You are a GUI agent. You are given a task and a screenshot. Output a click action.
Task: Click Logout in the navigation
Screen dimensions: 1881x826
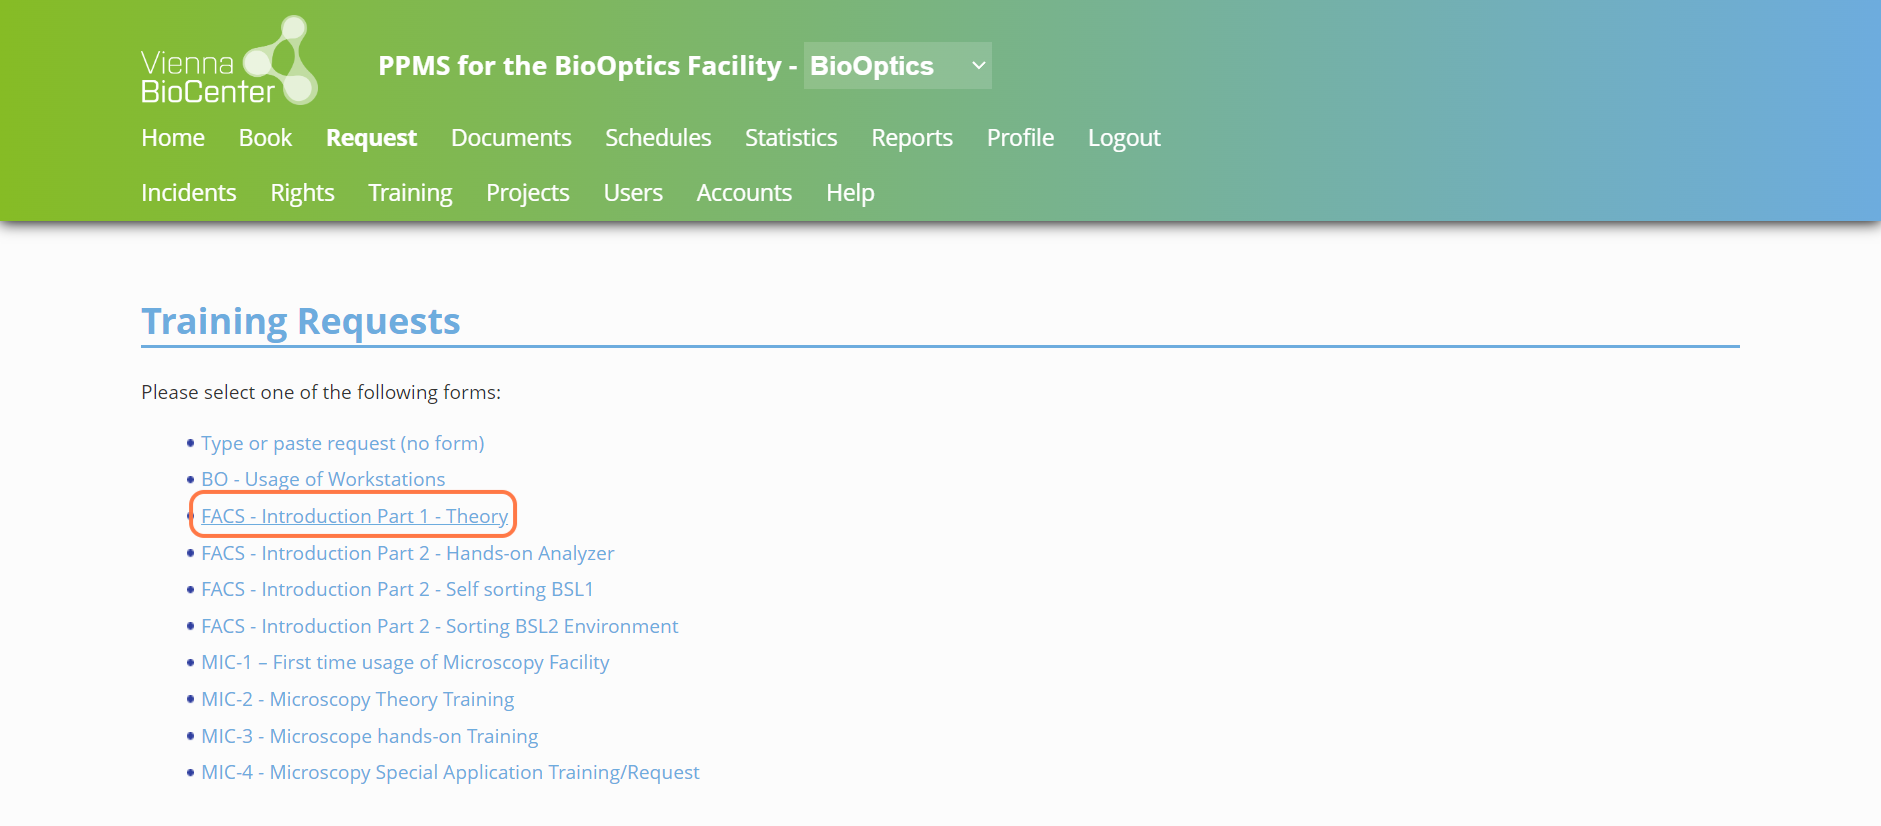click(x=1124, y=138)
